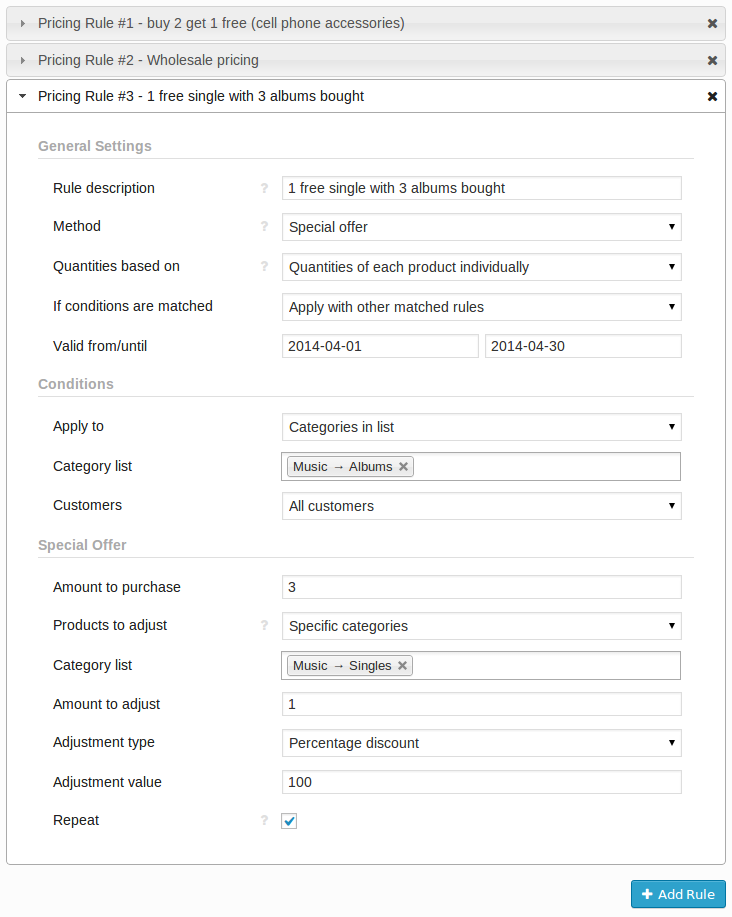Viewport: 732px width, 917px height.
Task: Click the Add Rule button
Action: coord(678,894)
